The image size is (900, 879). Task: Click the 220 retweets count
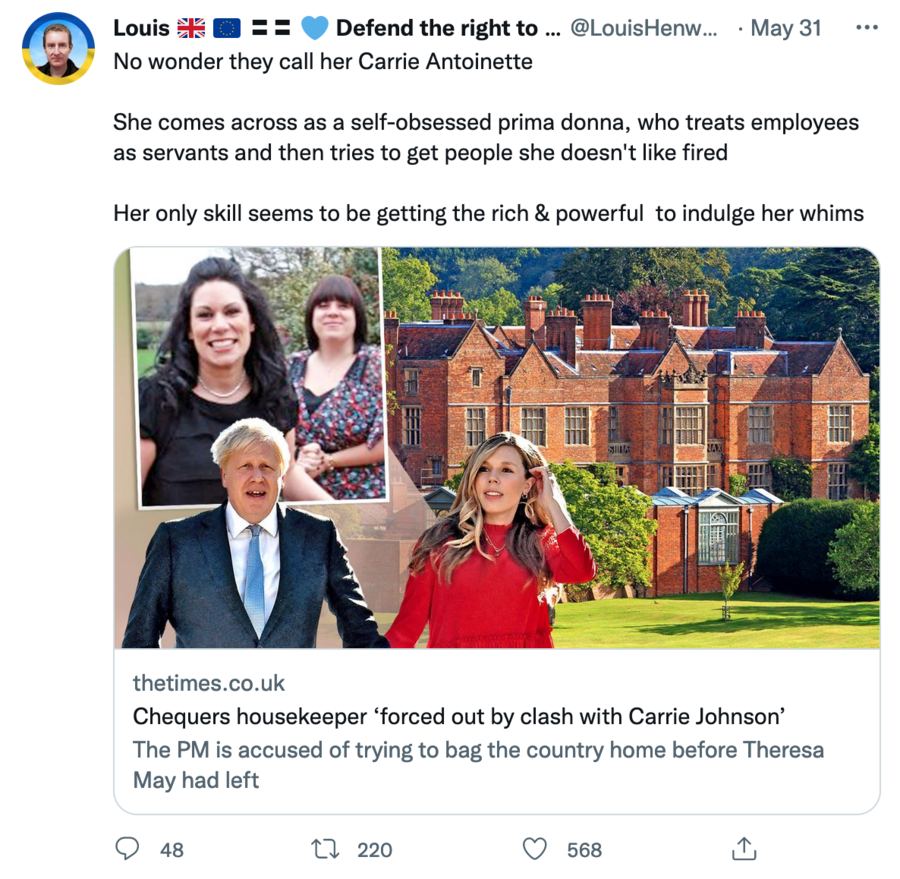click(x=375, y=850)
